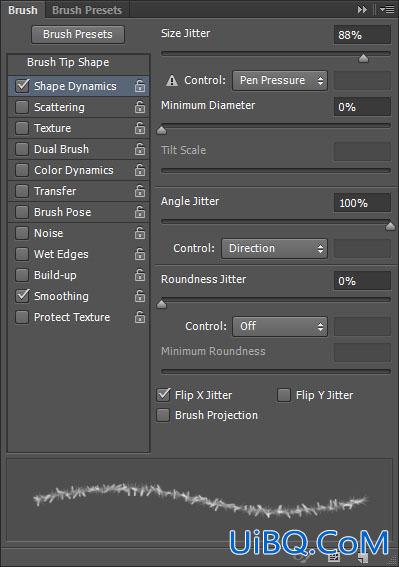Switch to the Brush tab

pos(23,10)
